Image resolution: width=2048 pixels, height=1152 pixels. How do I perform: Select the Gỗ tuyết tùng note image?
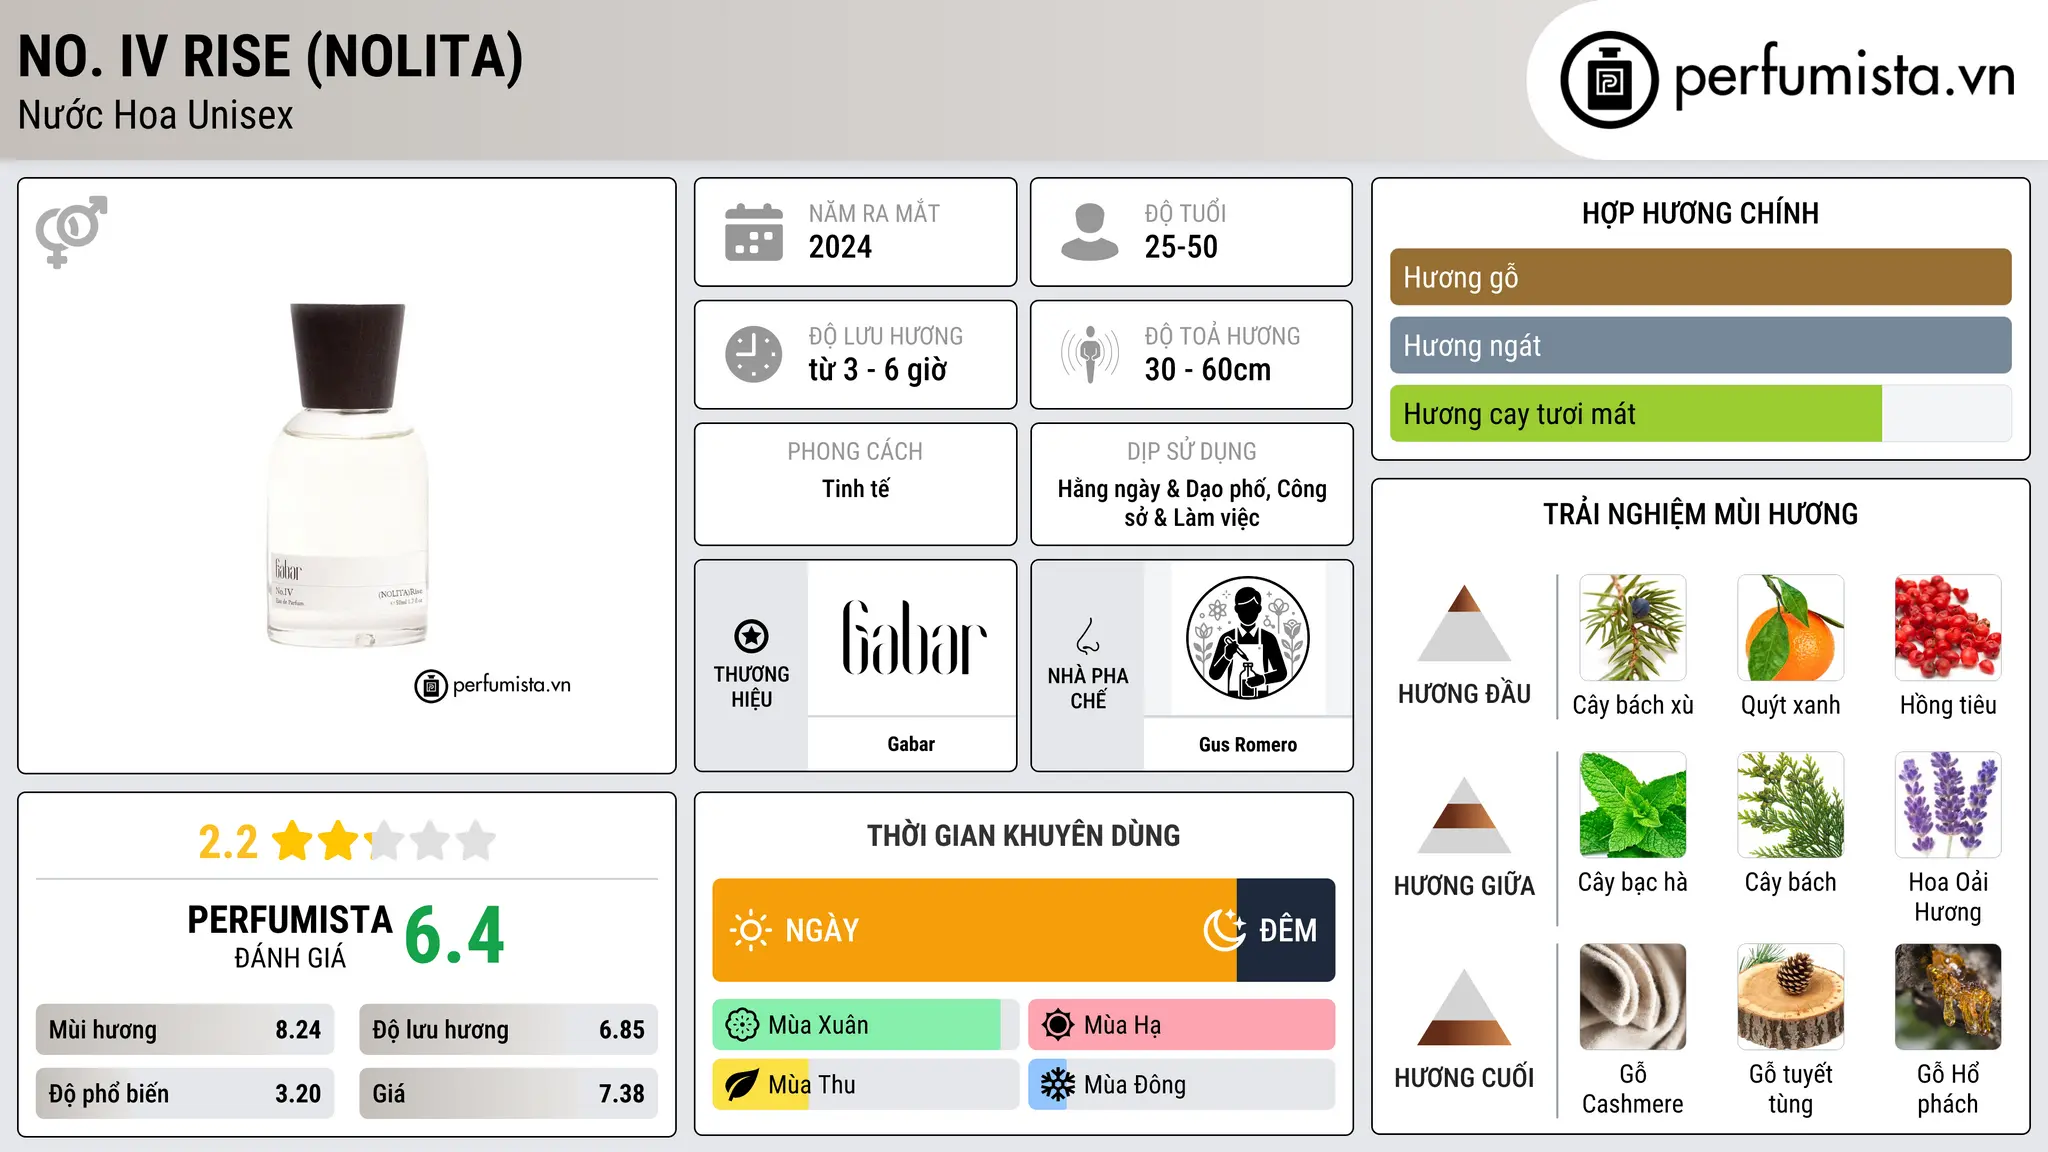pyautogui.click(x=1790, y=997)
